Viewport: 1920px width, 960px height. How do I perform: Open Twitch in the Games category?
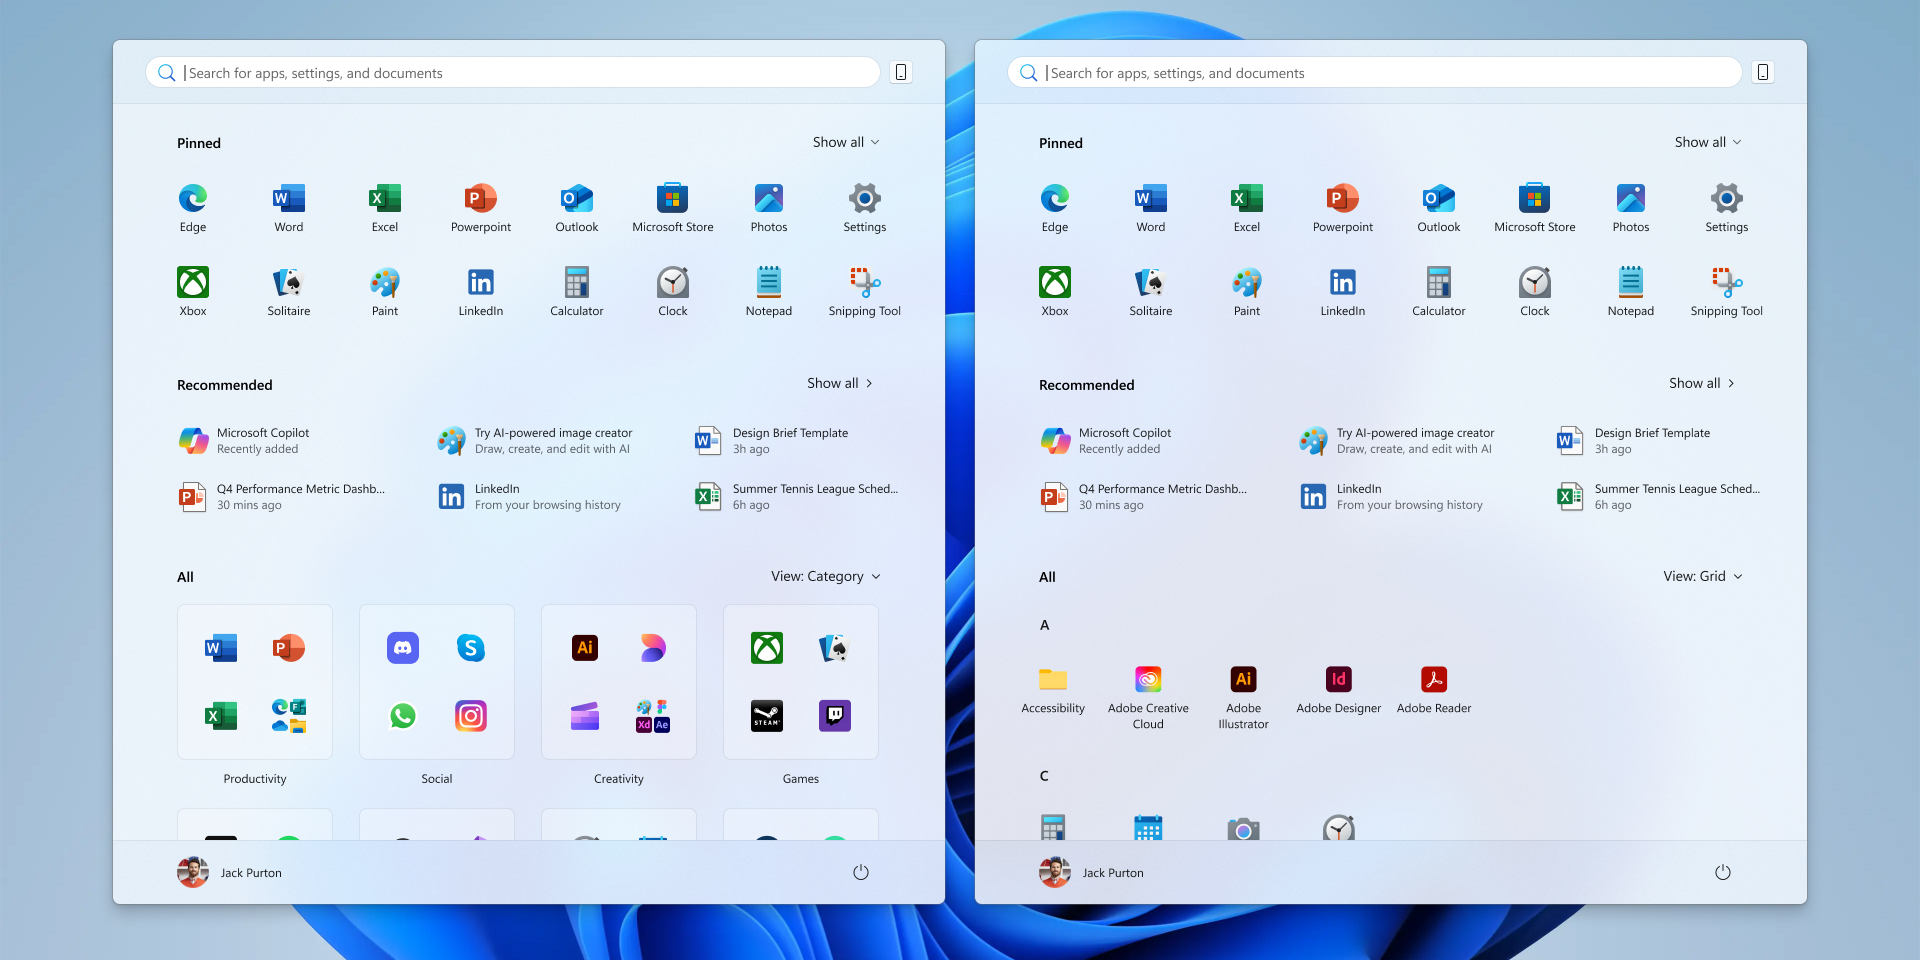[835, 716]
